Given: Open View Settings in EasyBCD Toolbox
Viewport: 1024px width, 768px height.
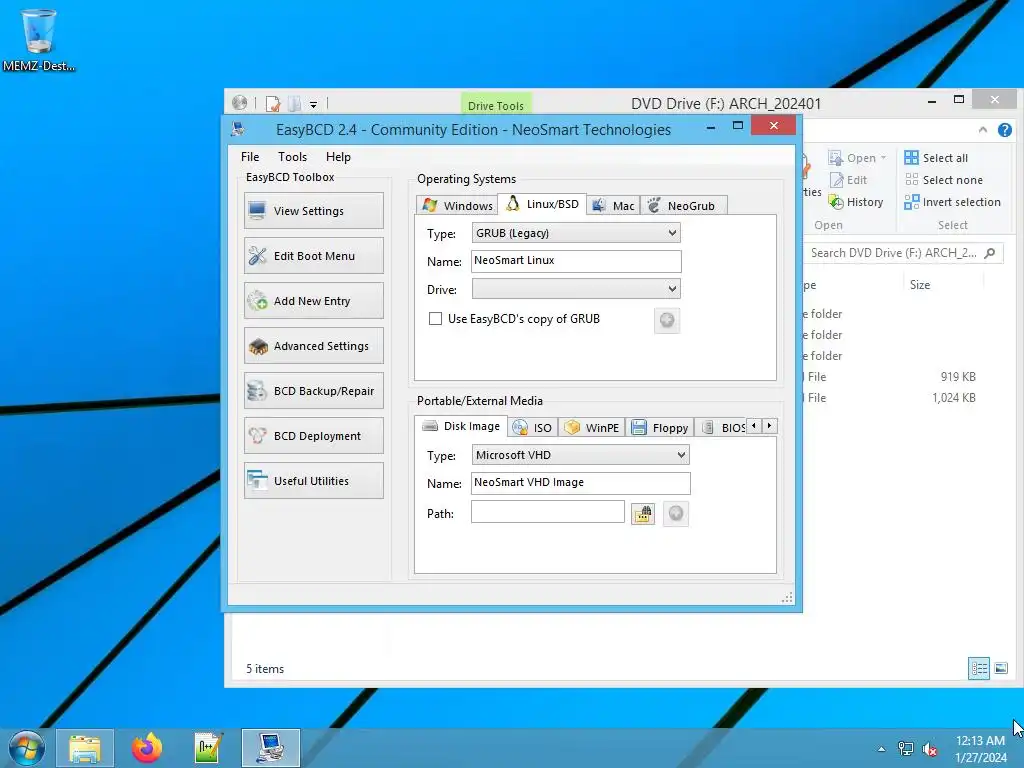Looking at the screenshot, I should tap(313, 211).
